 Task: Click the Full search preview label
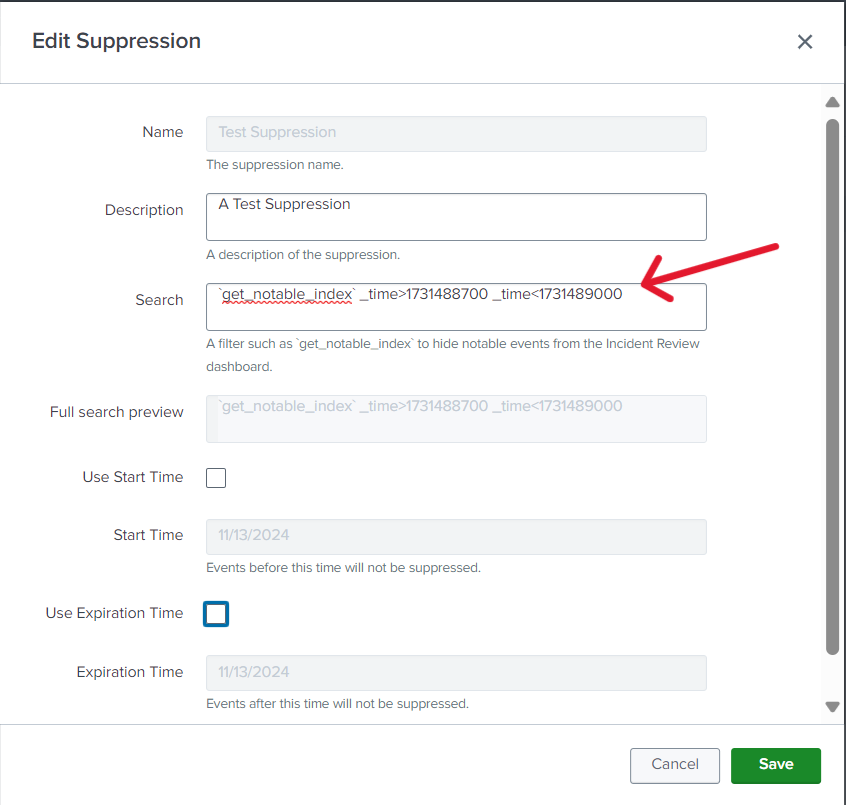[117, 413]
